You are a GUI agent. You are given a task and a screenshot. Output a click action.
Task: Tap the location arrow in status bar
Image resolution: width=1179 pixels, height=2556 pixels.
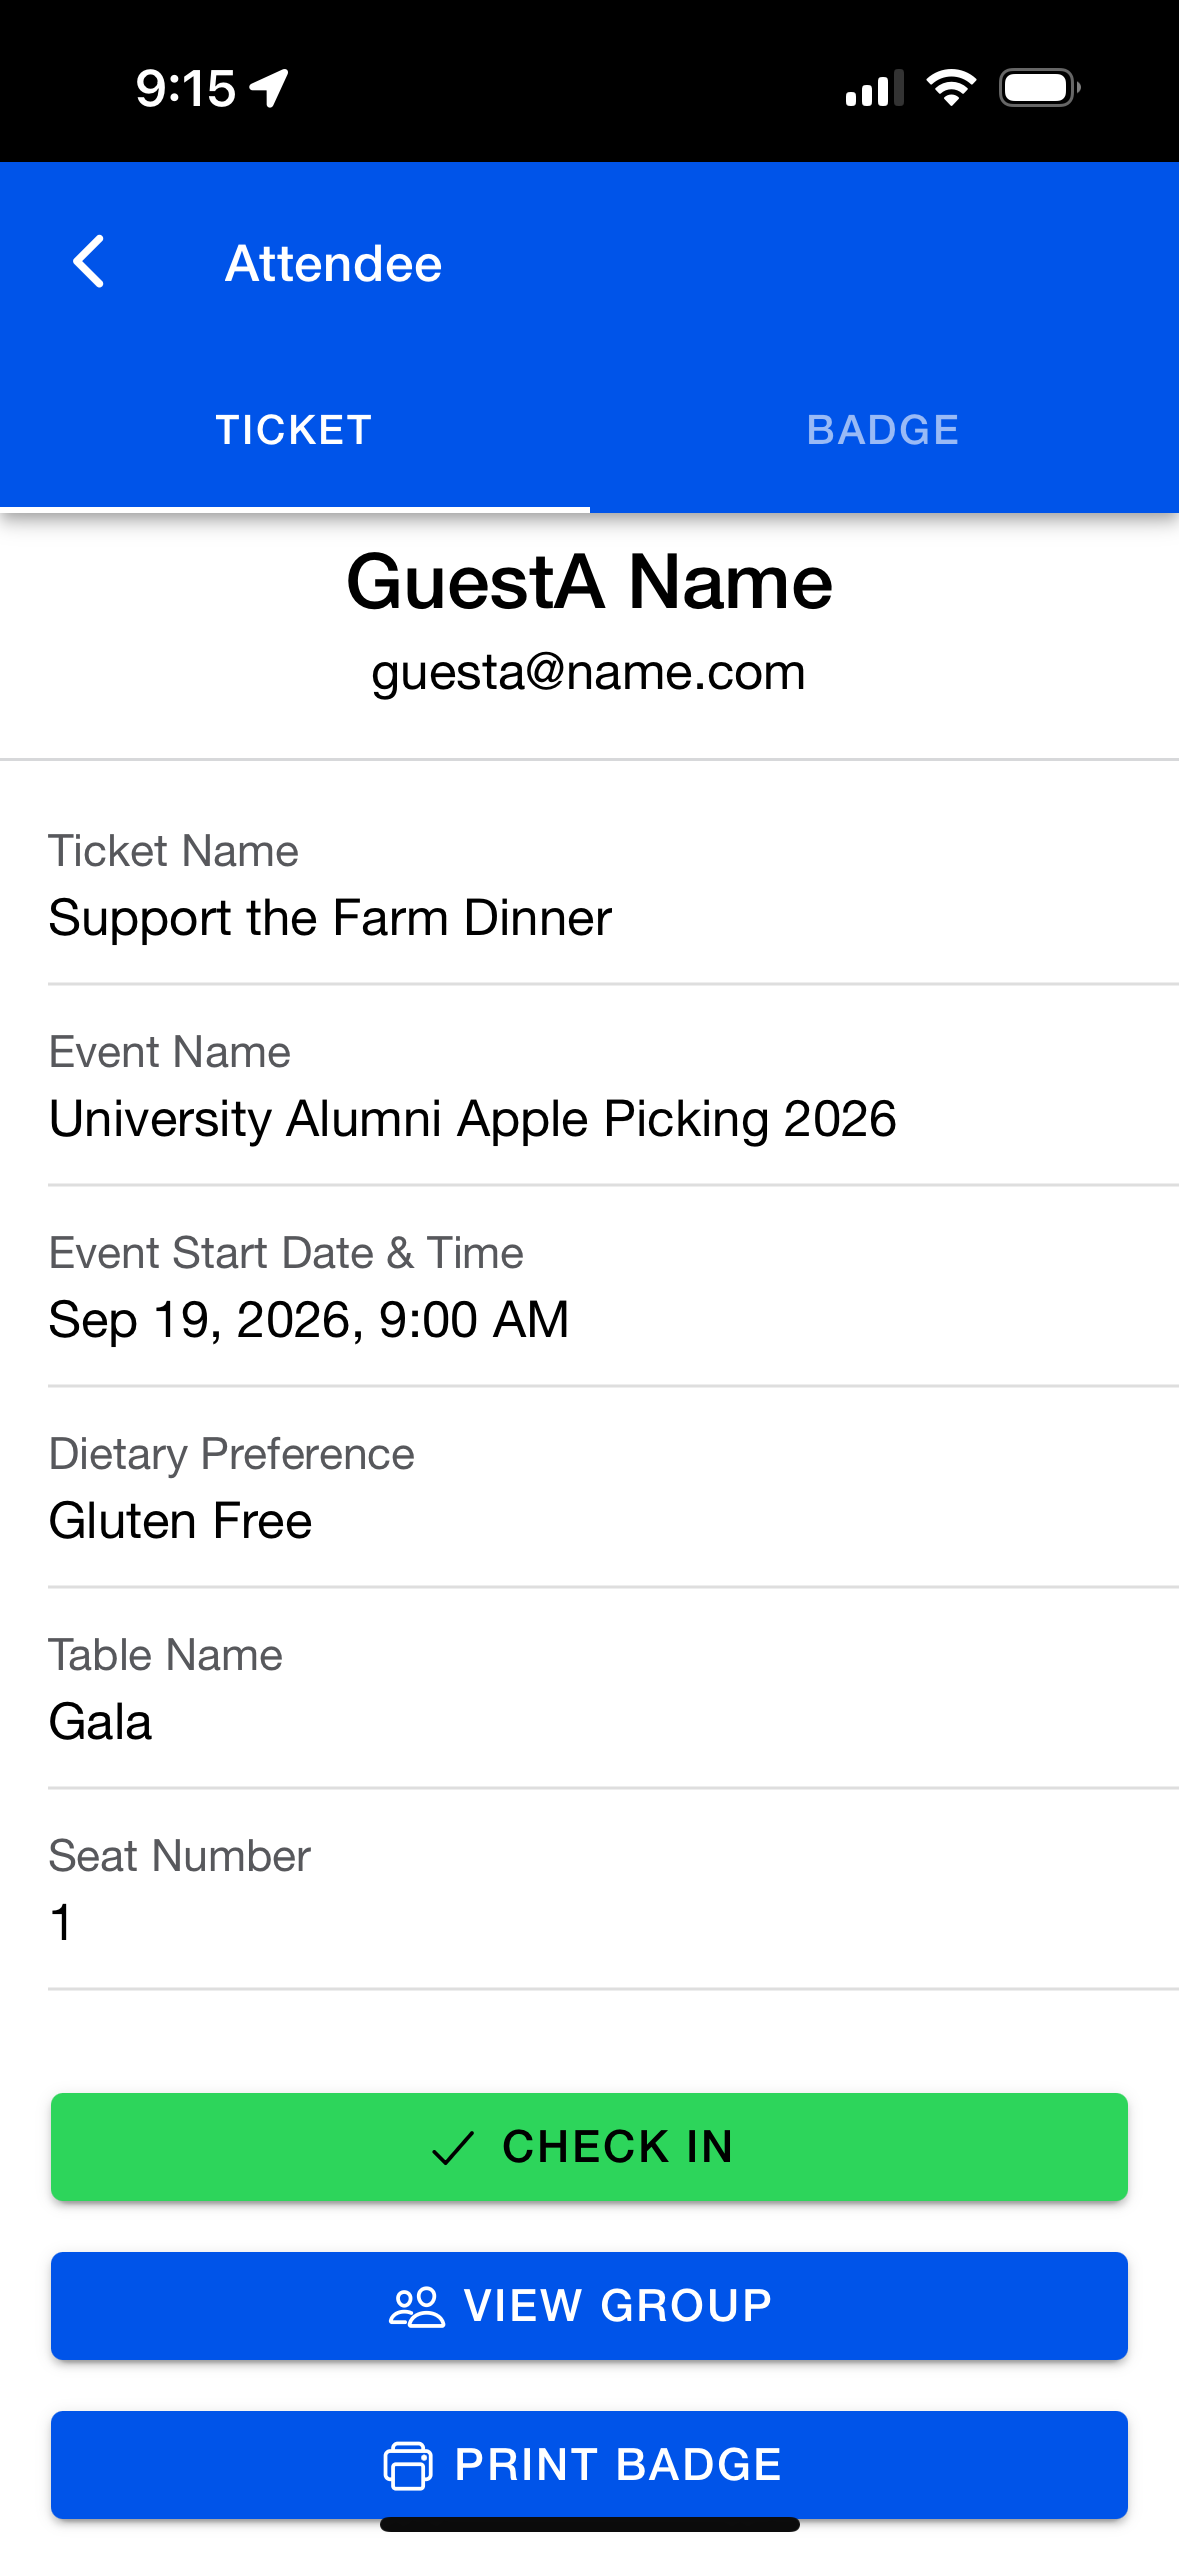(x=269, y=88)
